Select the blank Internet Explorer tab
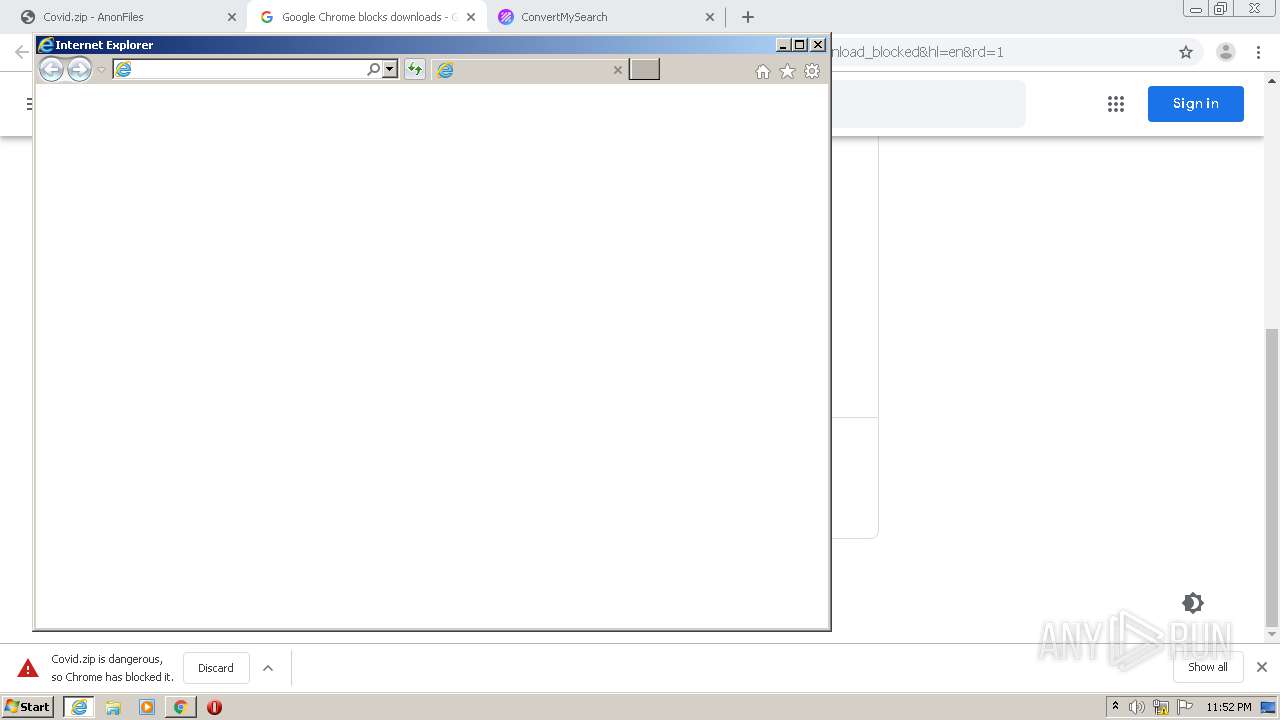 point(529,70)
